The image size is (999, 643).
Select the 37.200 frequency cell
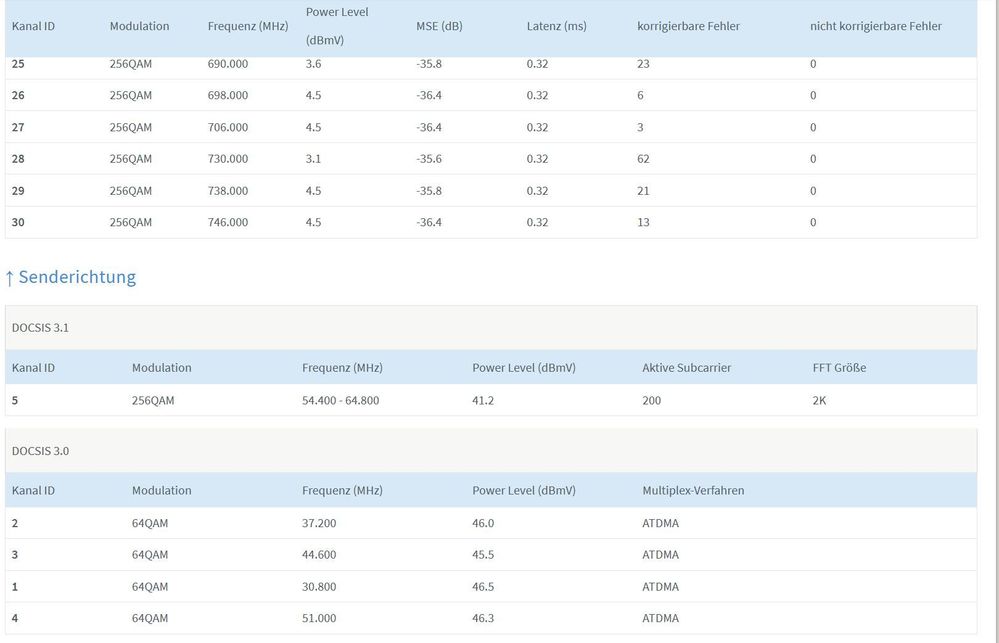point(319,523)
